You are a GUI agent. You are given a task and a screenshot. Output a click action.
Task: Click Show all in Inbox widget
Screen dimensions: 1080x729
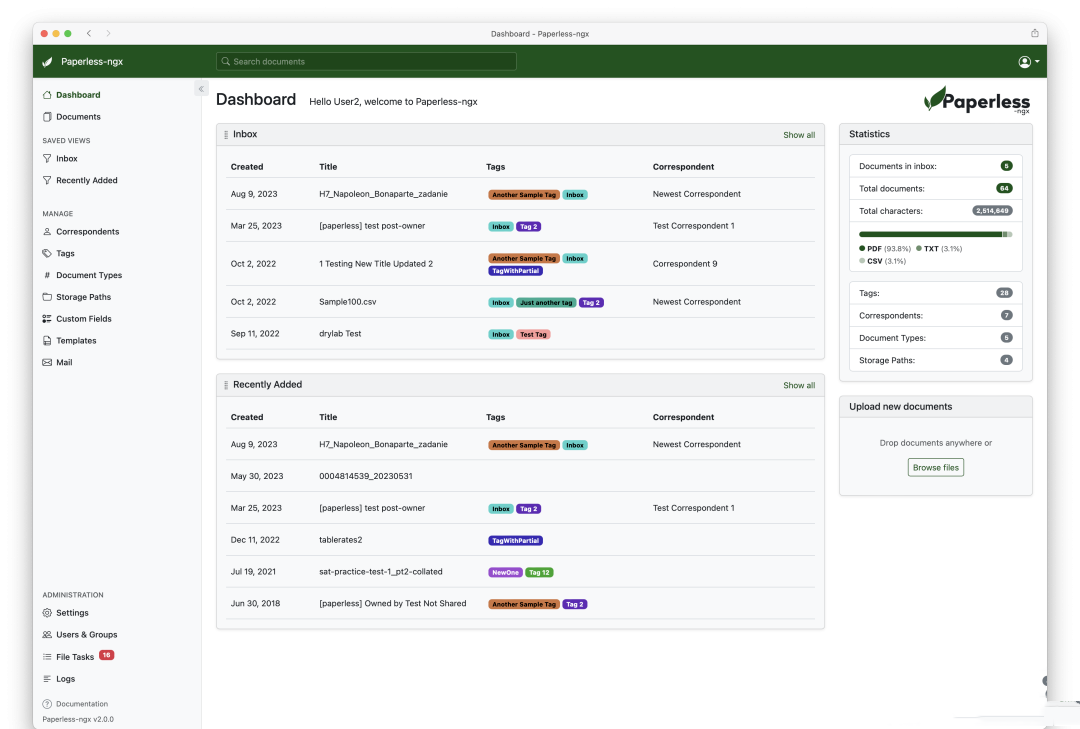(799, 135)
